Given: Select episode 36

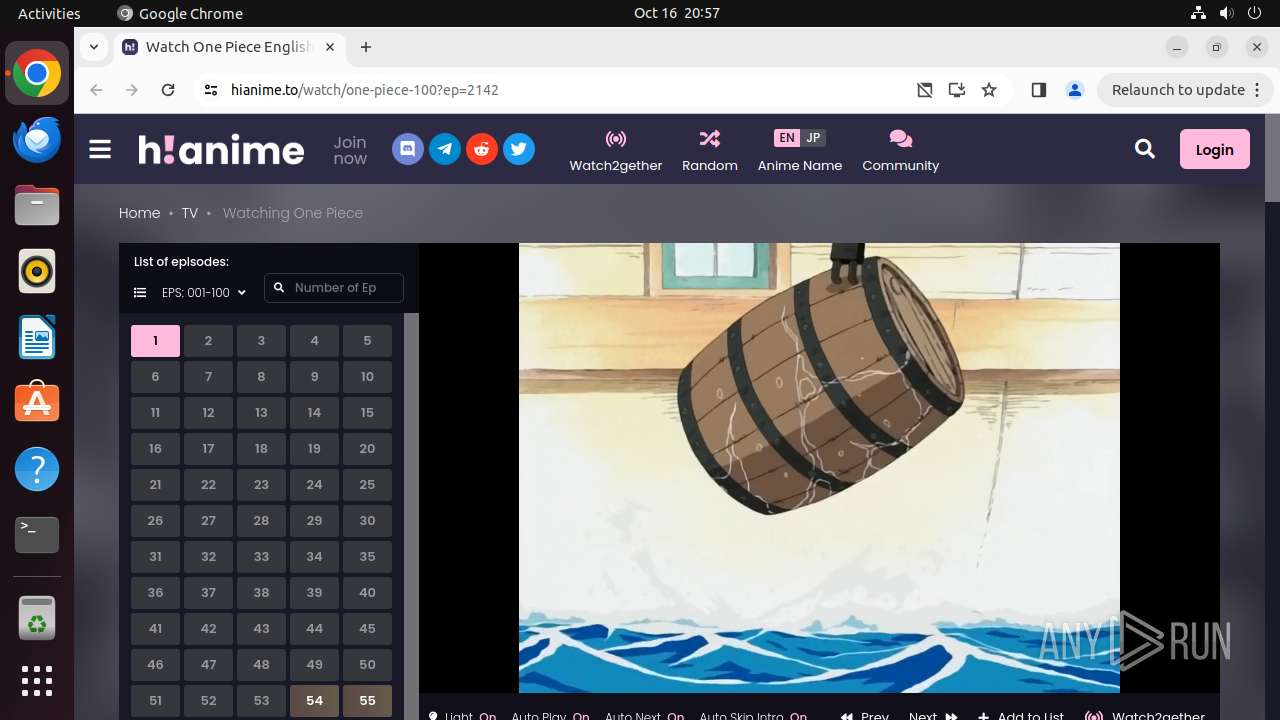Looking at the screenshot, I should (x=155, y=593).
